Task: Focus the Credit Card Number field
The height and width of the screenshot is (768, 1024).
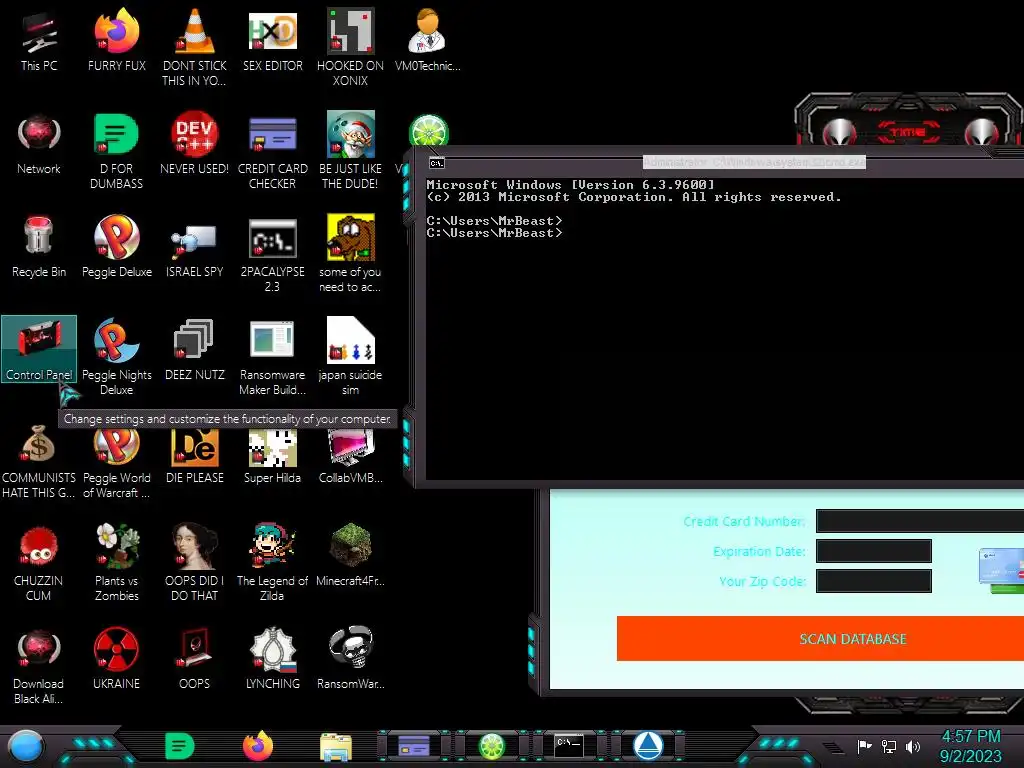Action: tap(920, 521)
